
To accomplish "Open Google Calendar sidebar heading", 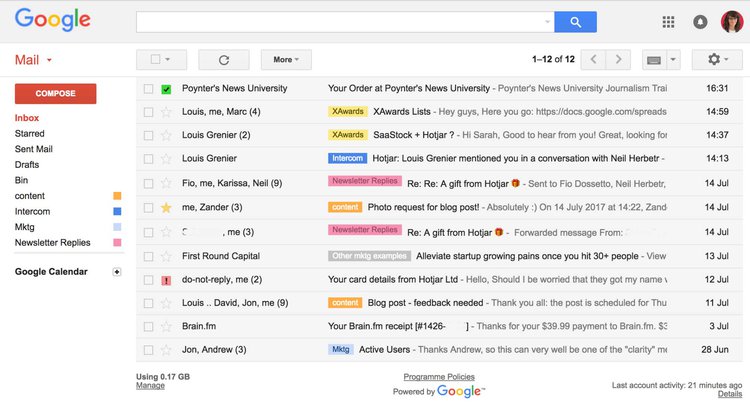I will pos(51,272).
